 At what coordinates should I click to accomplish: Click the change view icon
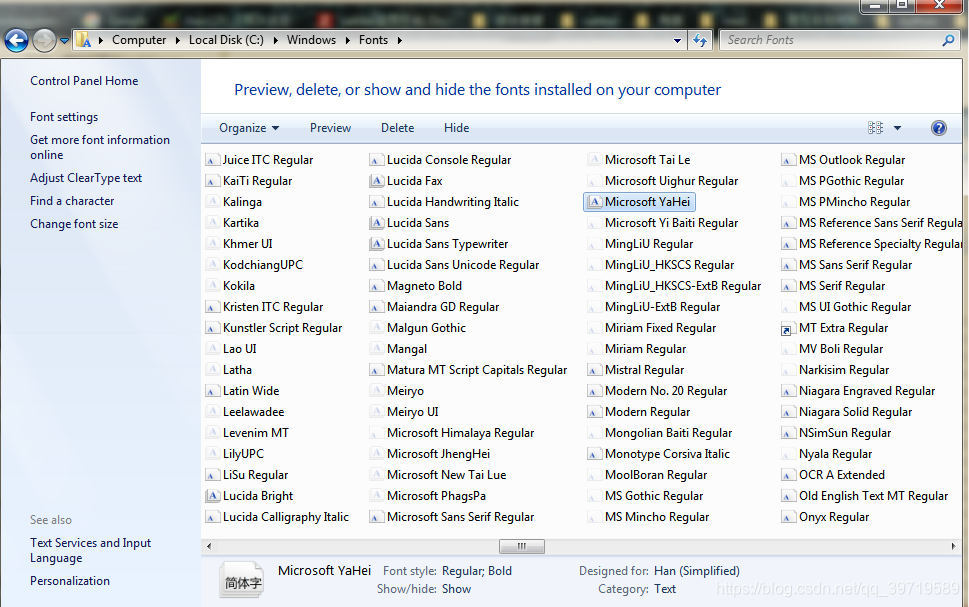pyautogui.click(x=875, y=128)
